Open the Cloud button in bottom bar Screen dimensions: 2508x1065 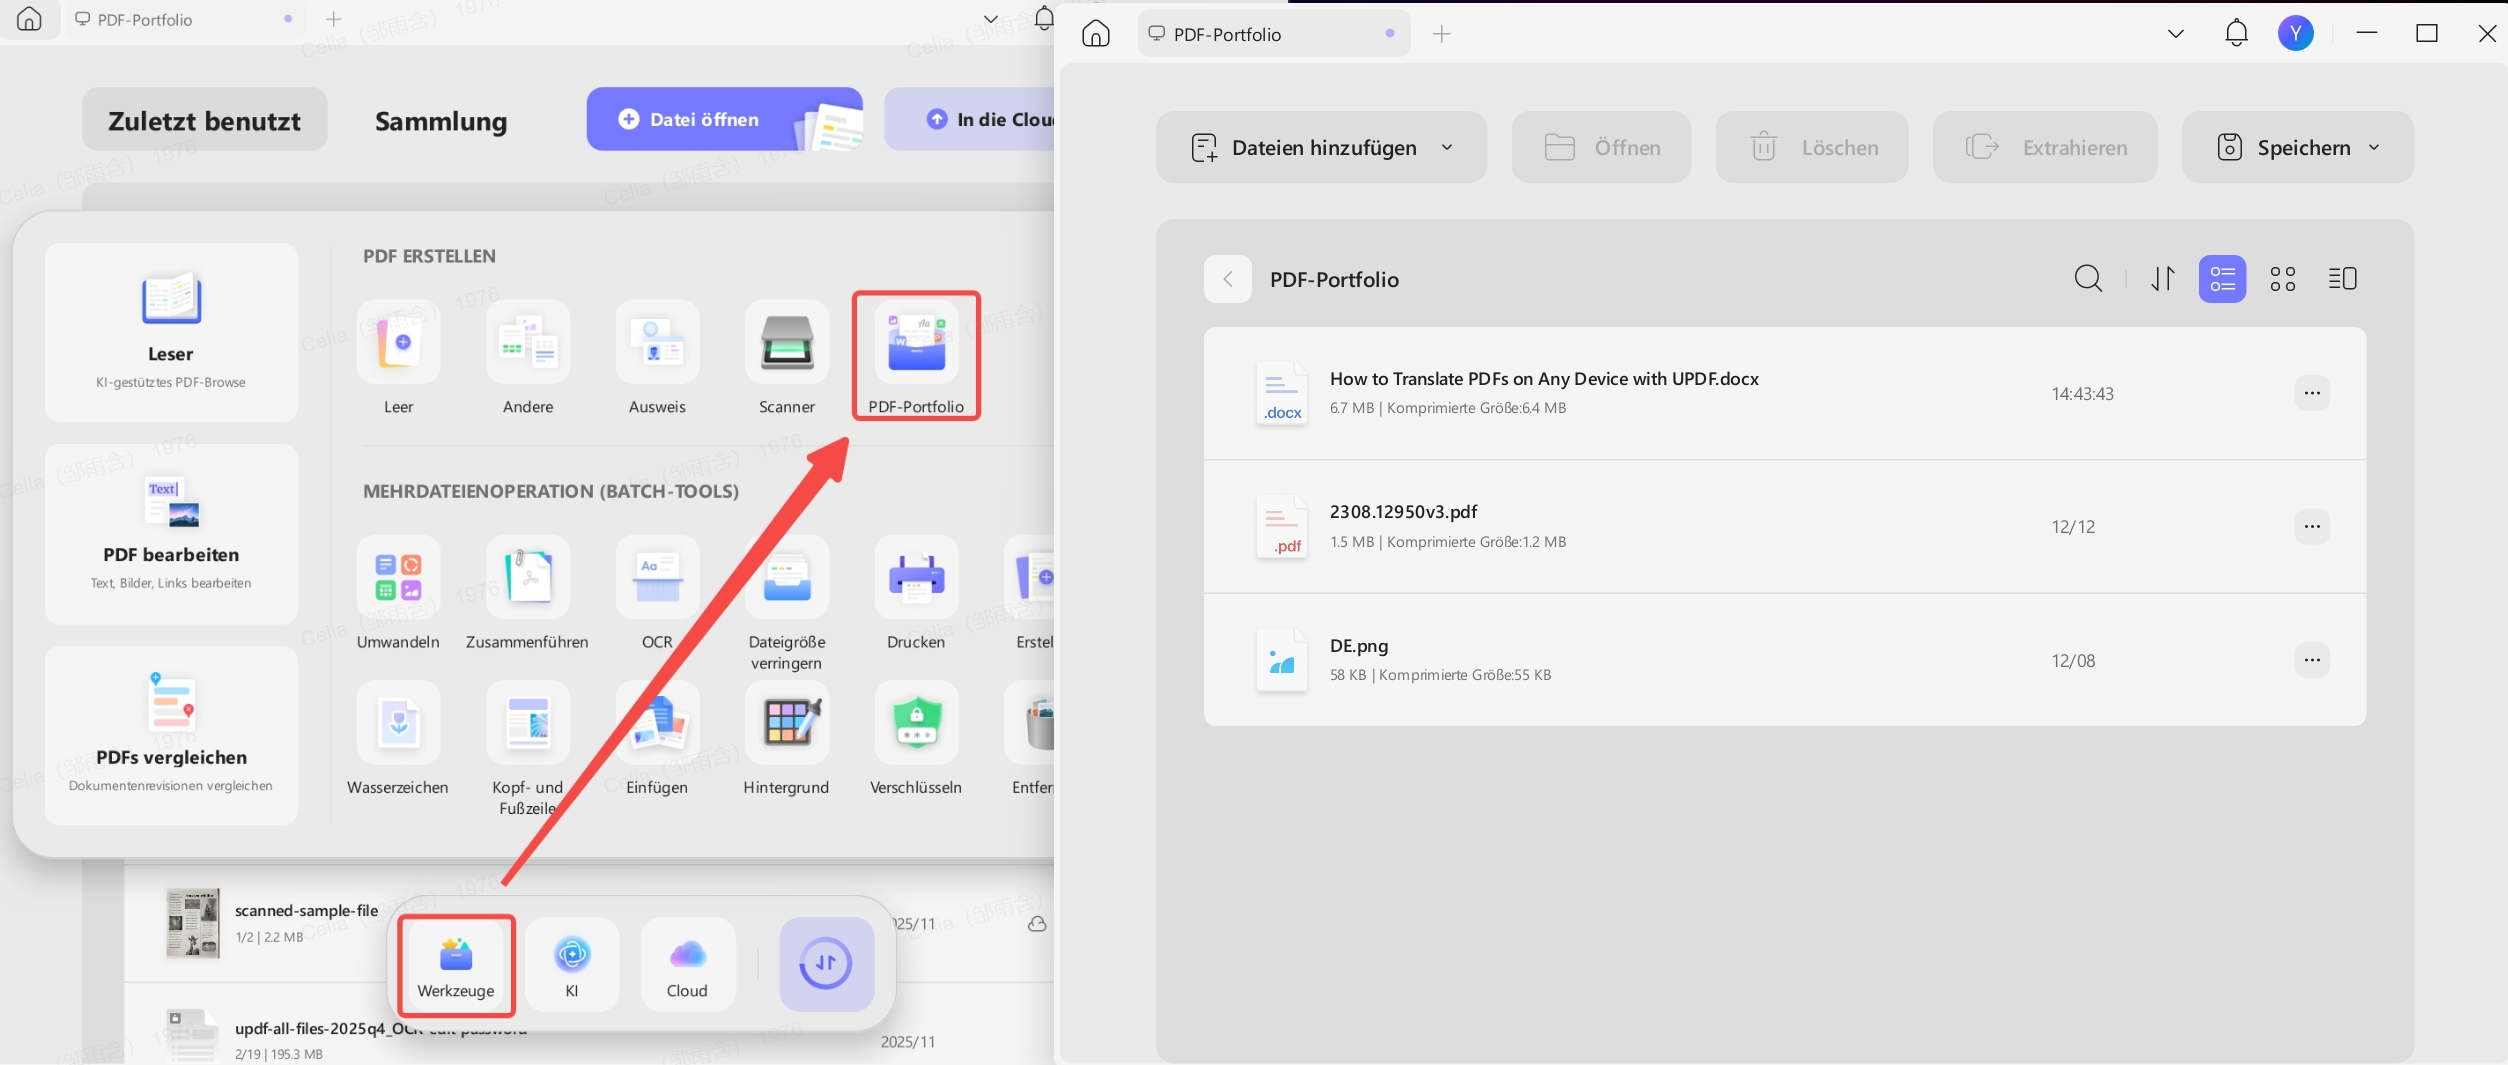pyautogui.click(x=687, y=965)
